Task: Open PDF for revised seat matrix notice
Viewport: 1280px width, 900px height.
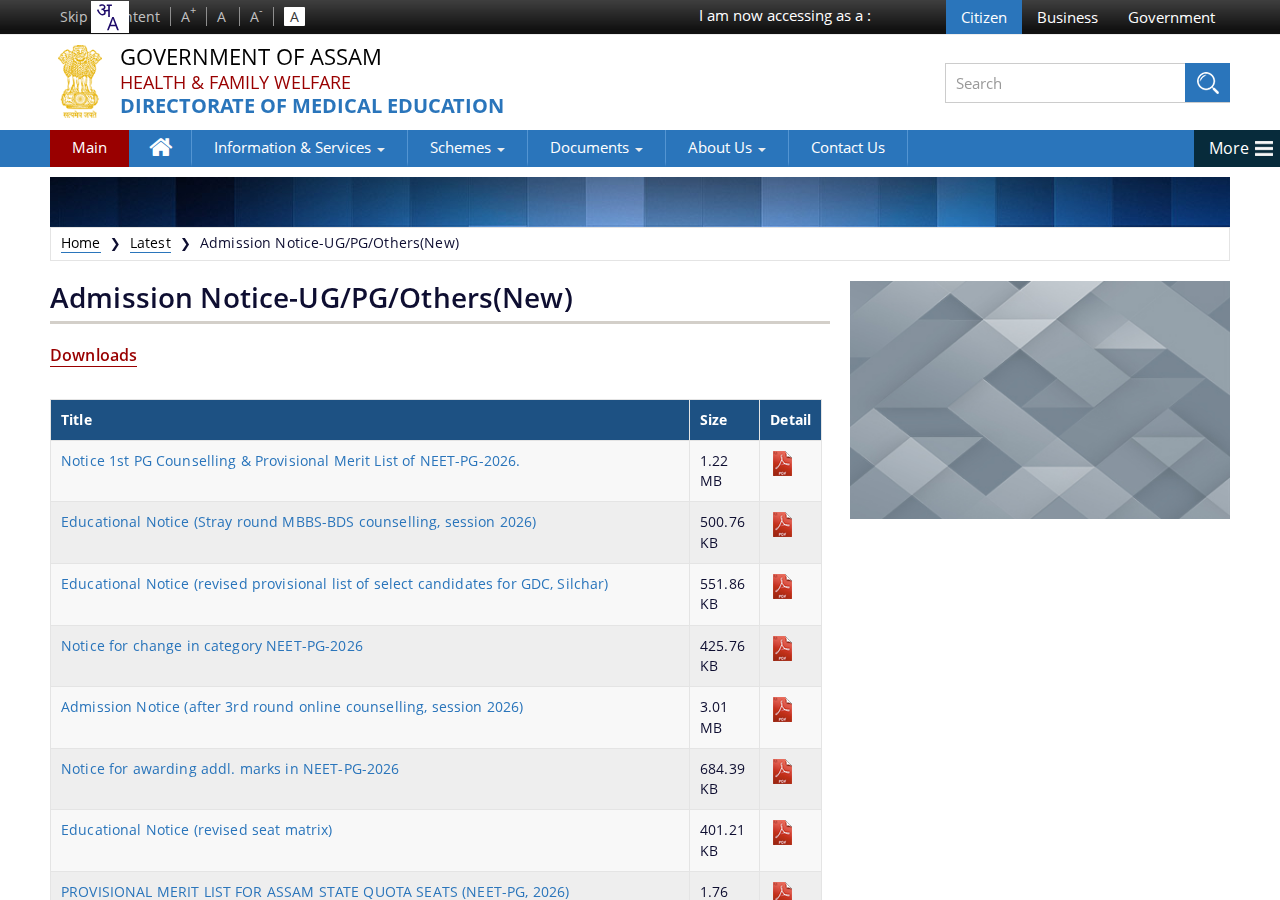Action: (782, 833)
